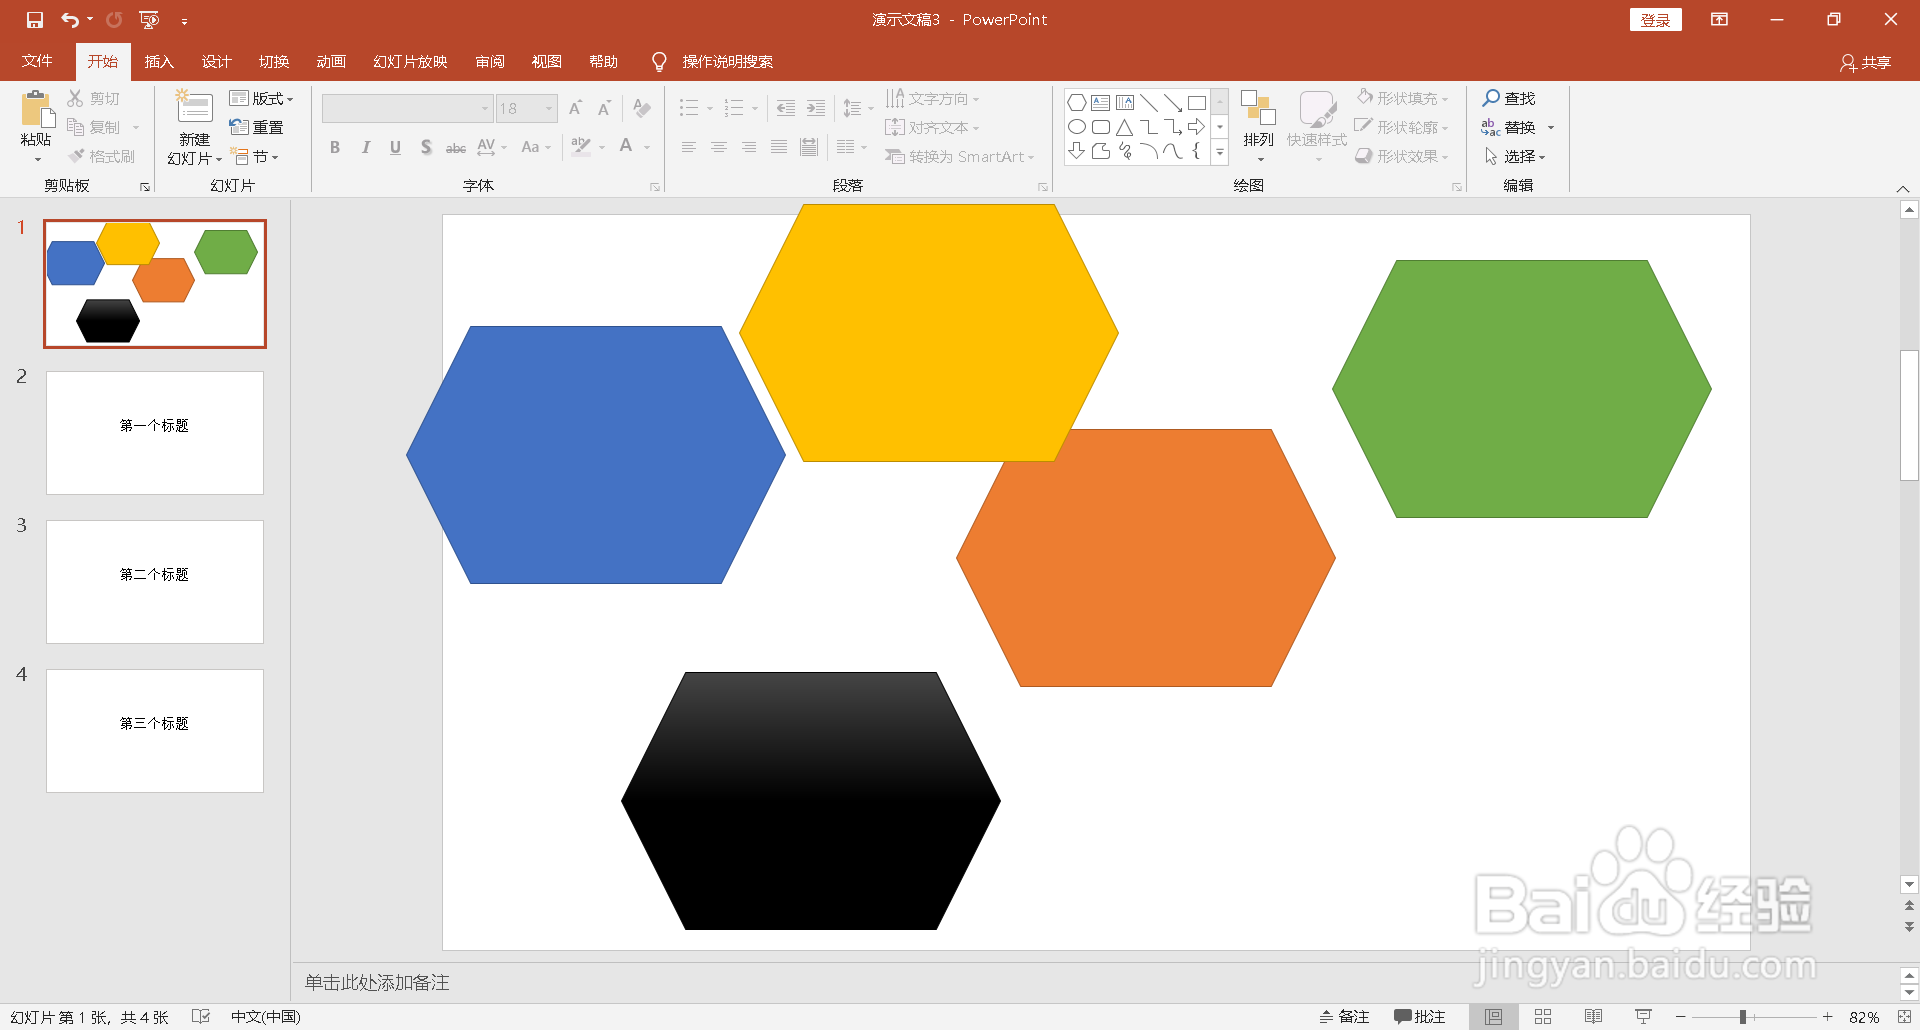Select the triangle shape in shapes gallery
Screen dimensions: 1920x1030
click(1125, 127)
